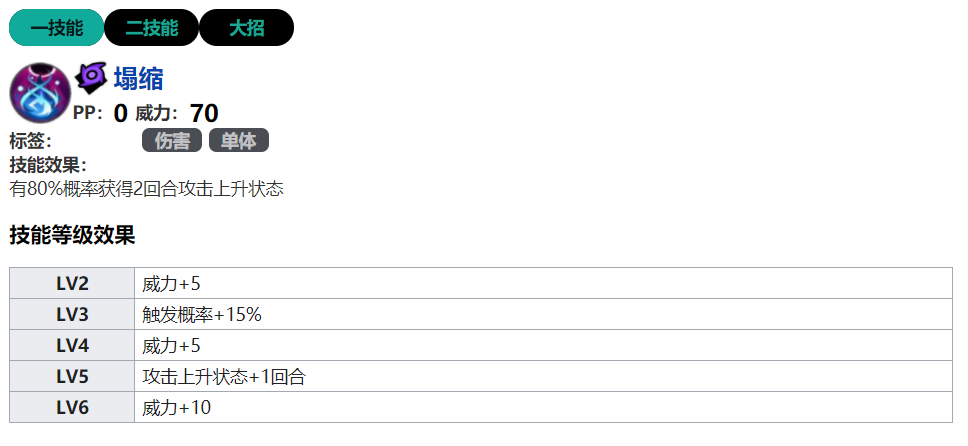Click the 攻击上升状态+1回合 effect text
The image size is (968, 446).
point(224,377)
